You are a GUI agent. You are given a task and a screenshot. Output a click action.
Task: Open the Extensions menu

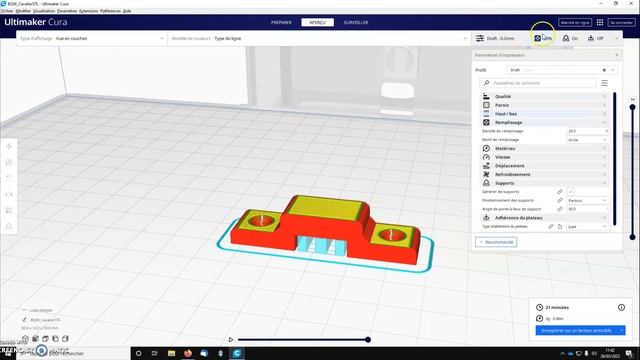point(88,11)
